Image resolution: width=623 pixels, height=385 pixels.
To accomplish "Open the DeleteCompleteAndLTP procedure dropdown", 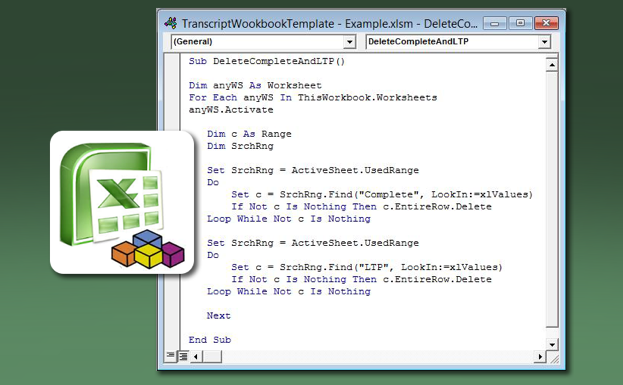I will click(x=544, y=41).
